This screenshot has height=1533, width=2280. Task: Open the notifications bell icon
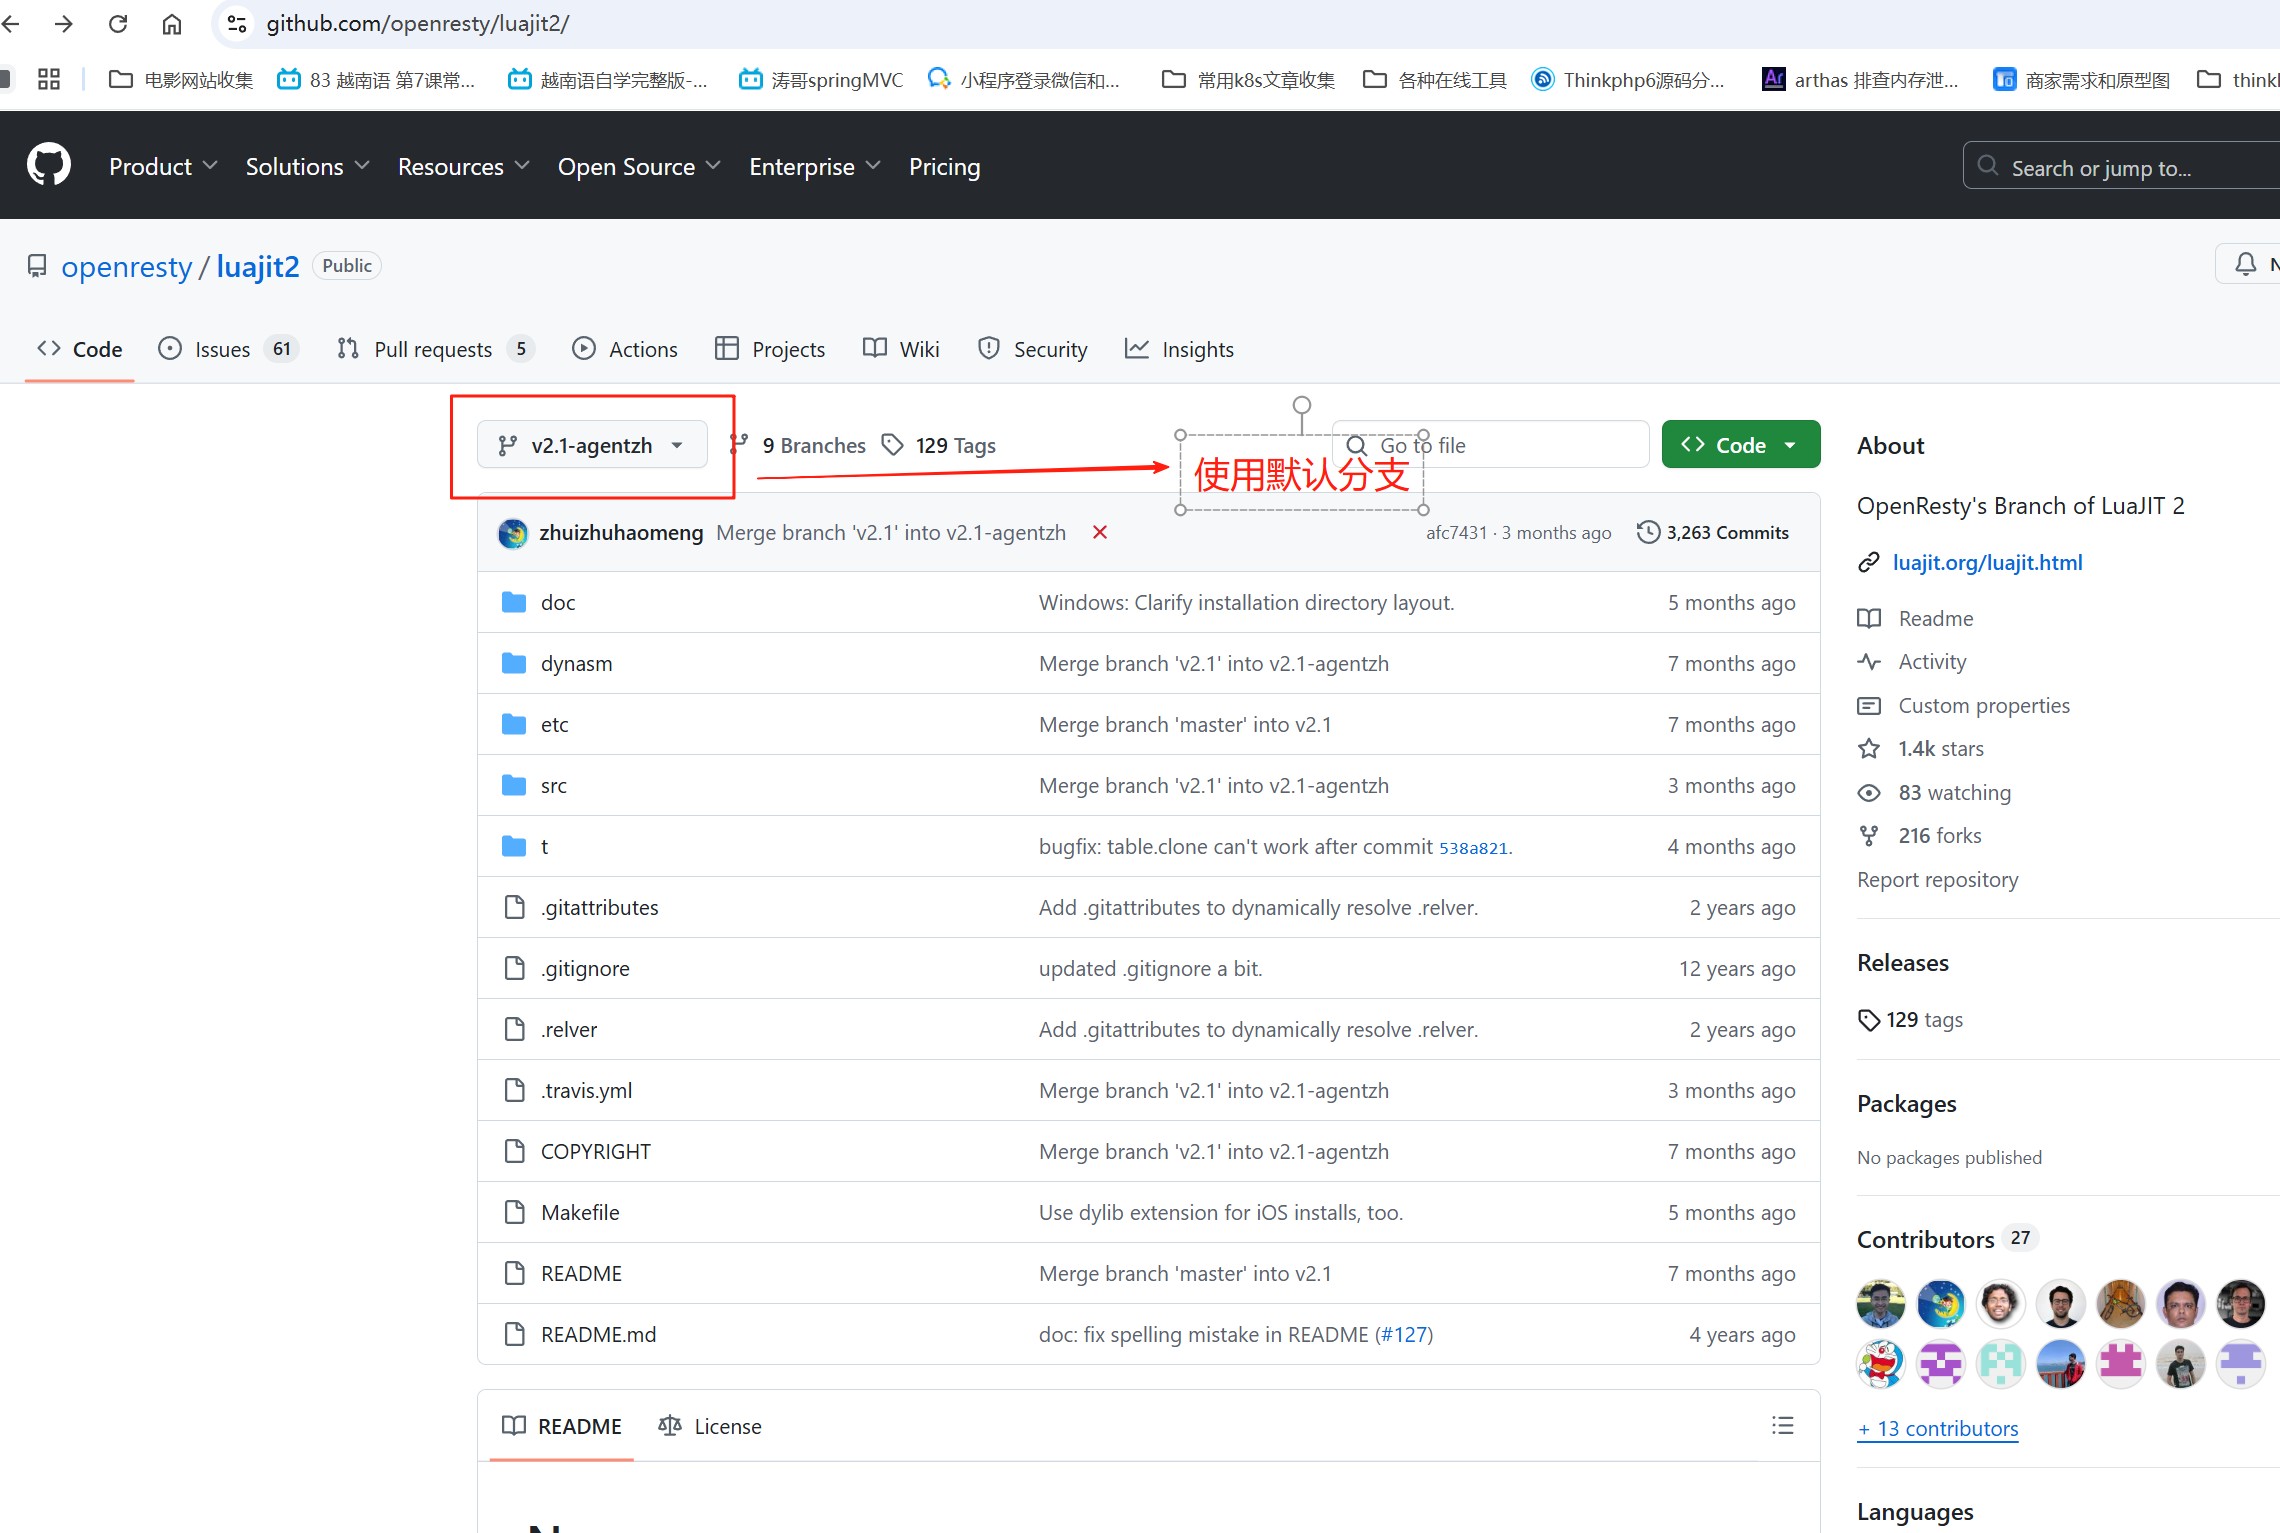pos(2245,264)
